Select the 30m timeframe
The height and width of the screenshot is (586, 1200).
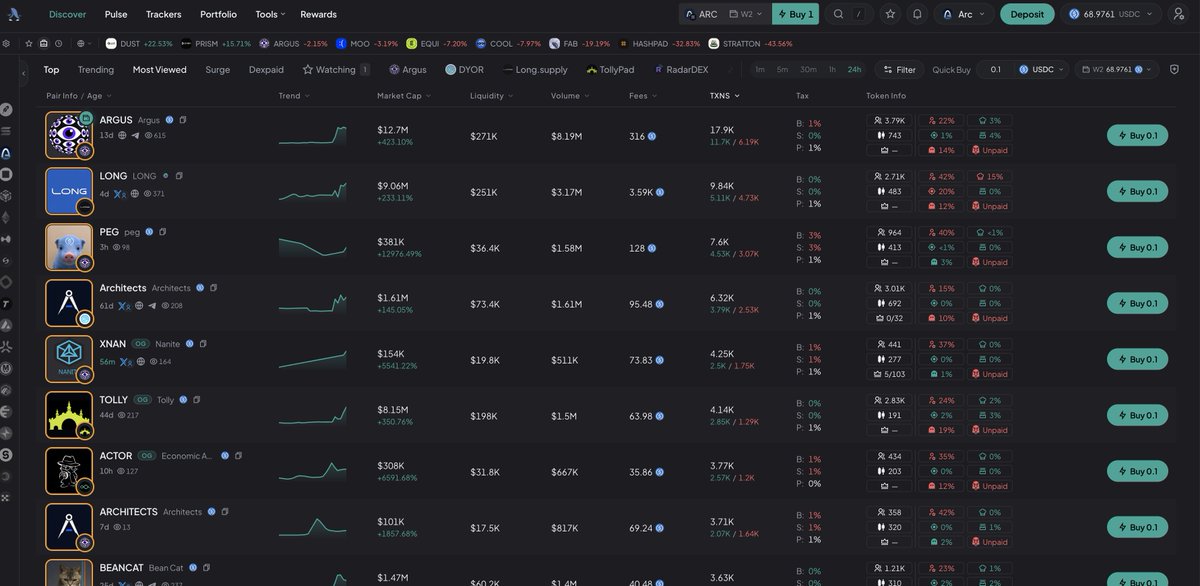coord(808,70)
